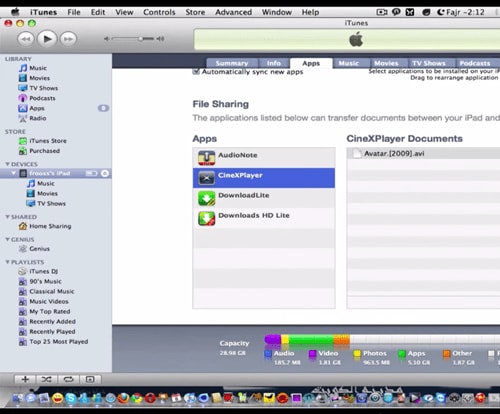Switch to the Apps tab
This screenshot has height=414, width=500.
(311, 63)
